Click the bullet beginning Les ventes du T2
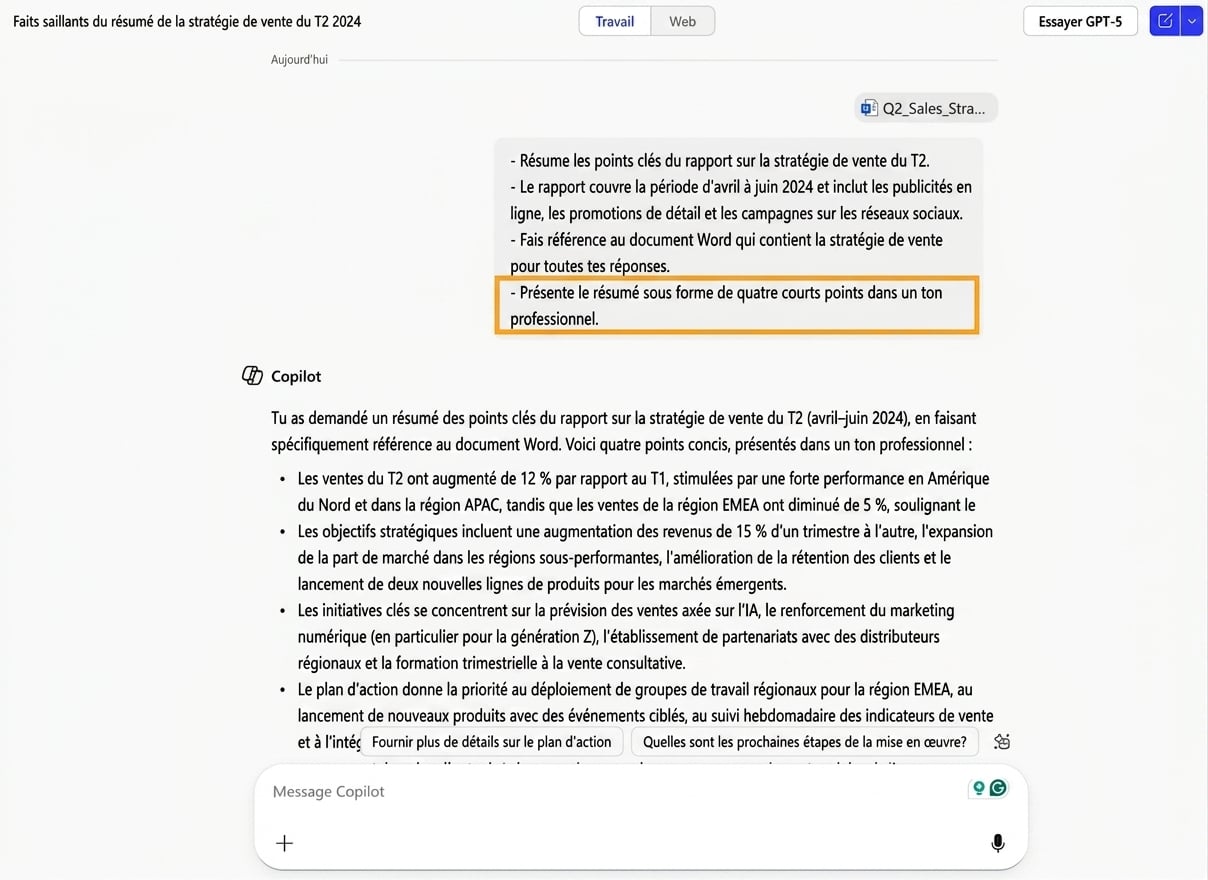 pos(644,492)
